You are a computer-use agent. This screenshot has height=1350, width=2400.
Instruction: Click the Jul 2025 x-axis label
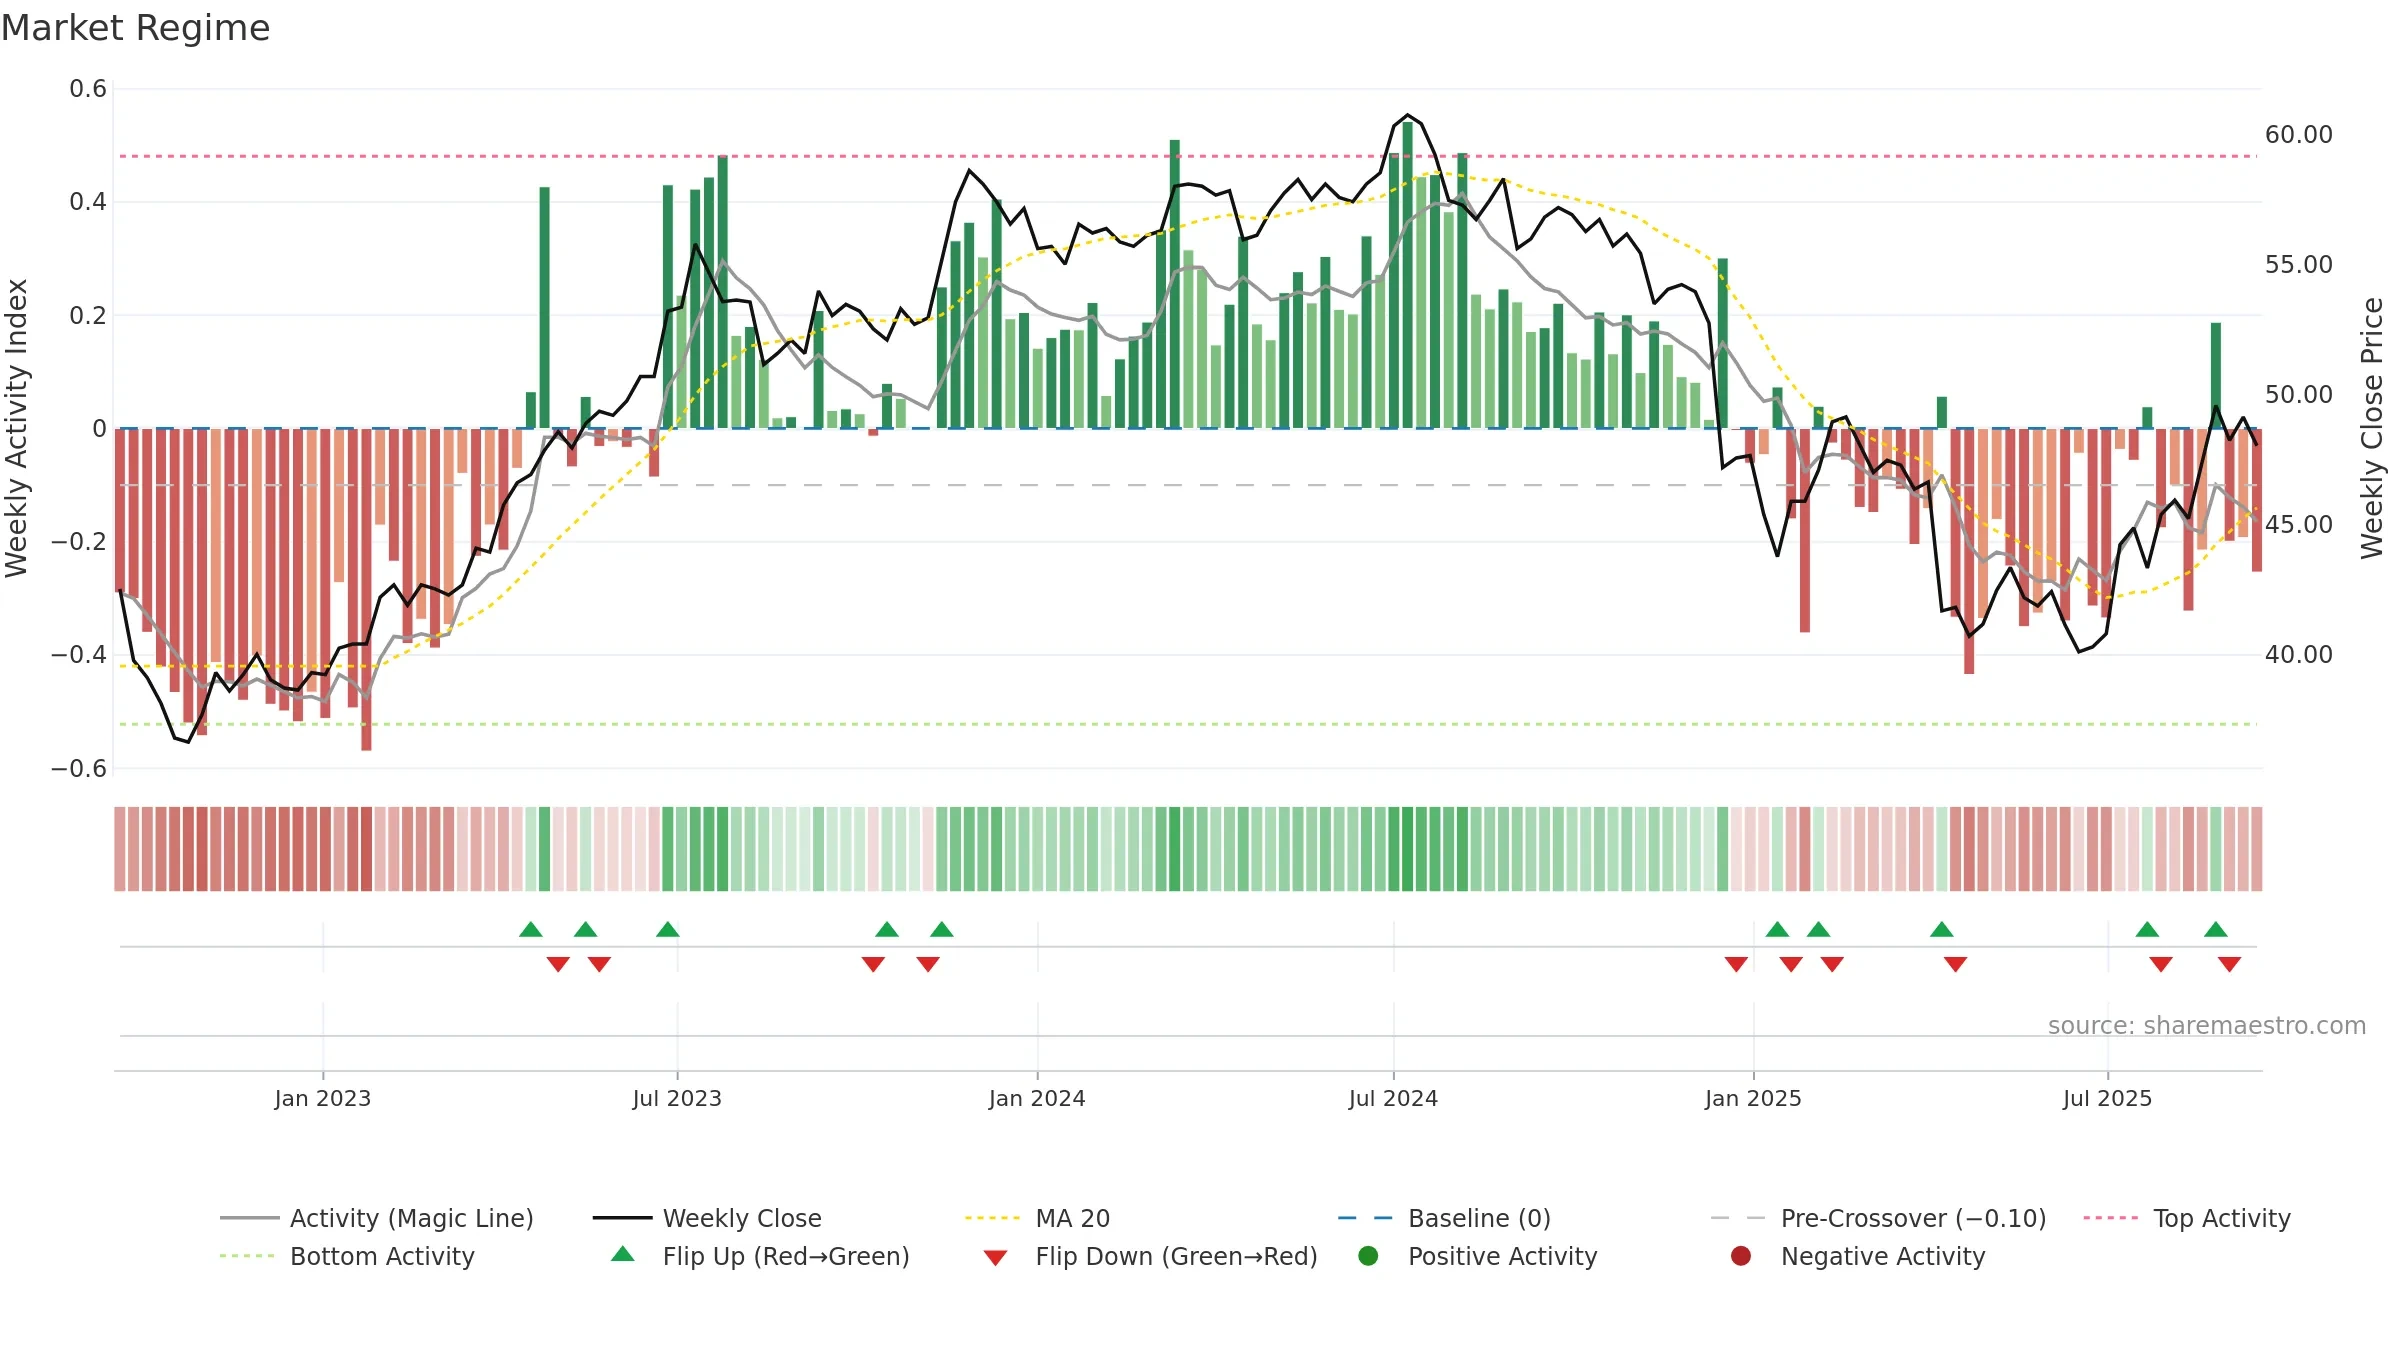2107,1098
